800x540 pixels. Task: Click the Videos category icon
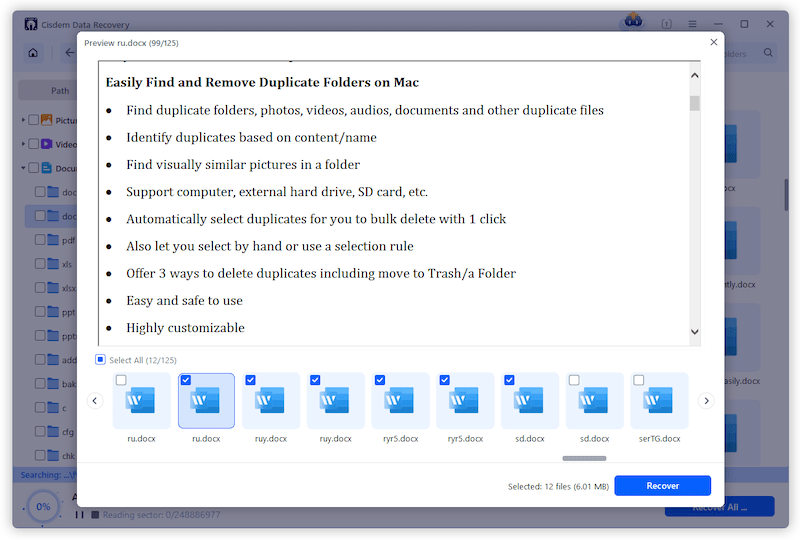(46, 144)
